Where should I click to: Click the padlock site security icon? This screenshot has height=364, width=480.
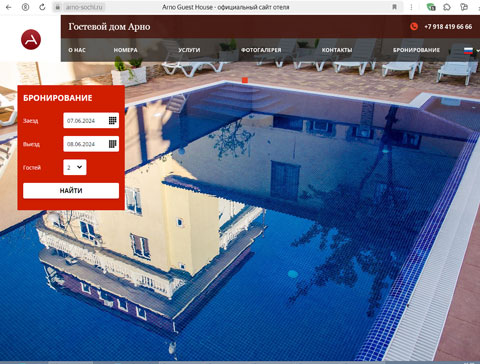tap(58, 7)
